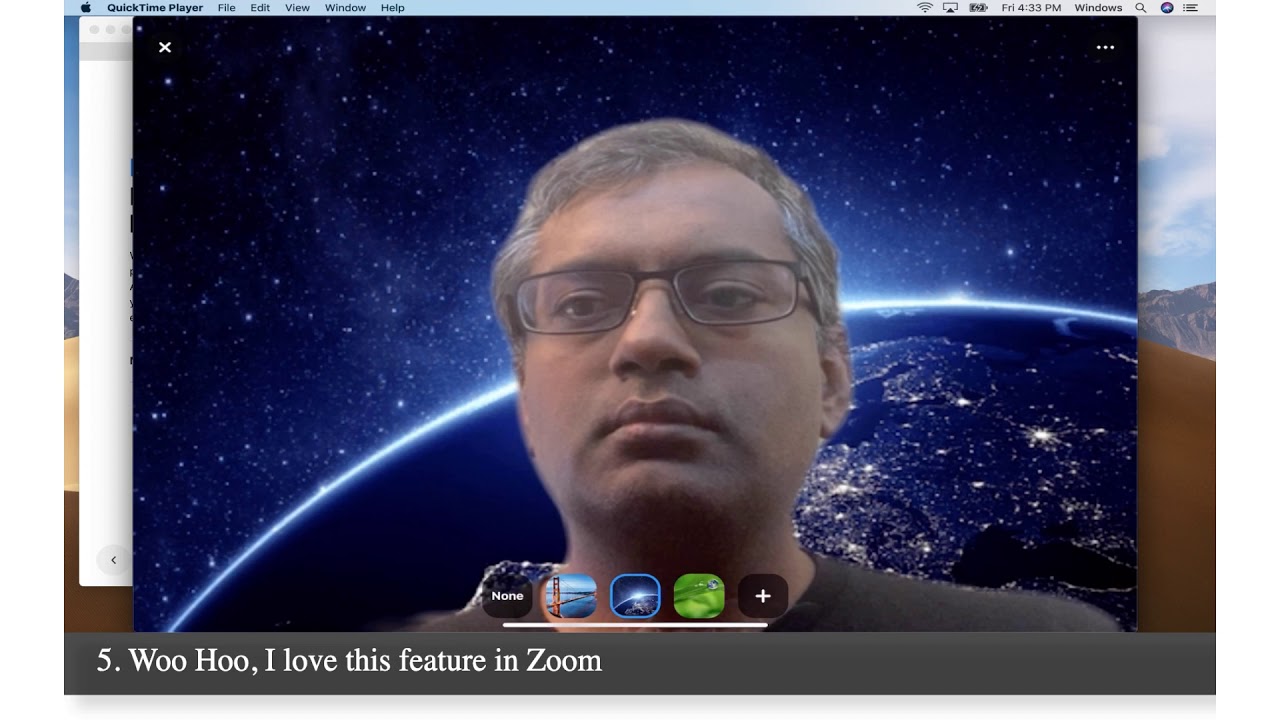Image resolution: width=1280 pixels, height=720 pixels.
Task: Close the virtual background preview with X
Action: pyautogui.click(x=165, y=47)
